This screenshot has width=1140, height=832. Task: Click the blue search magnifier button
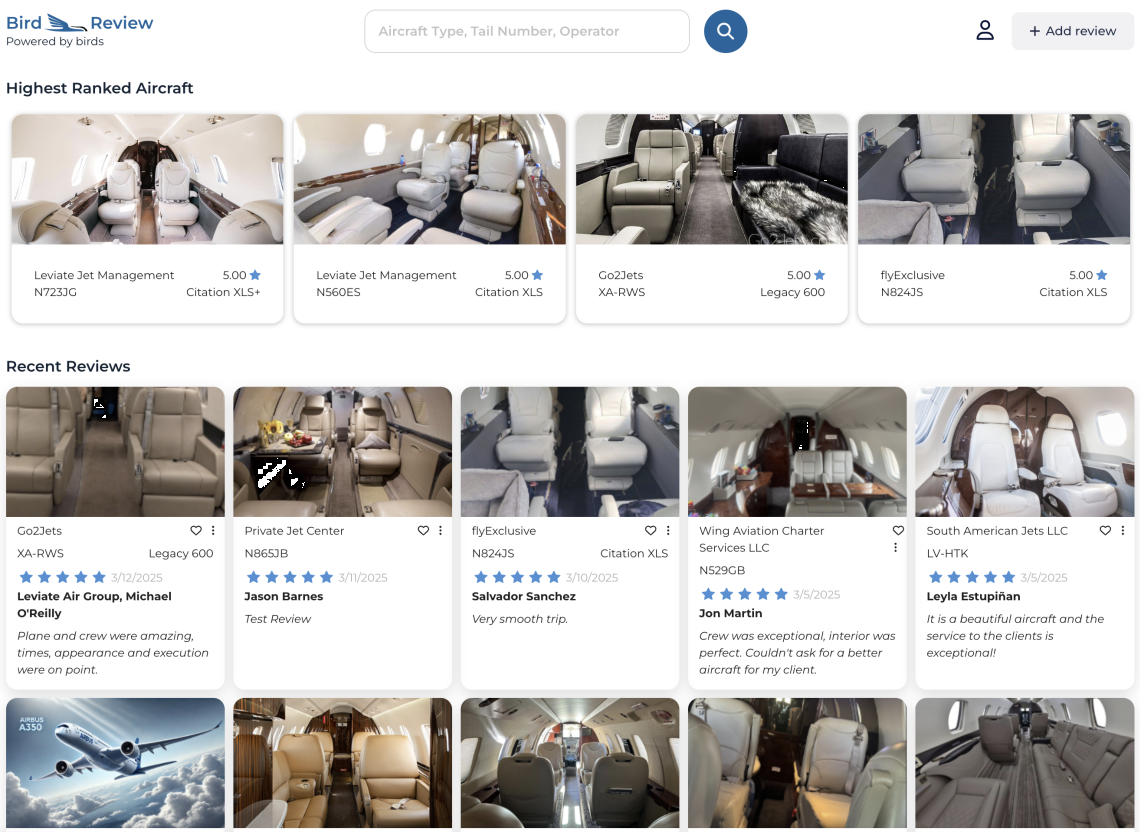pyautogui.click(x=725, y=31)
